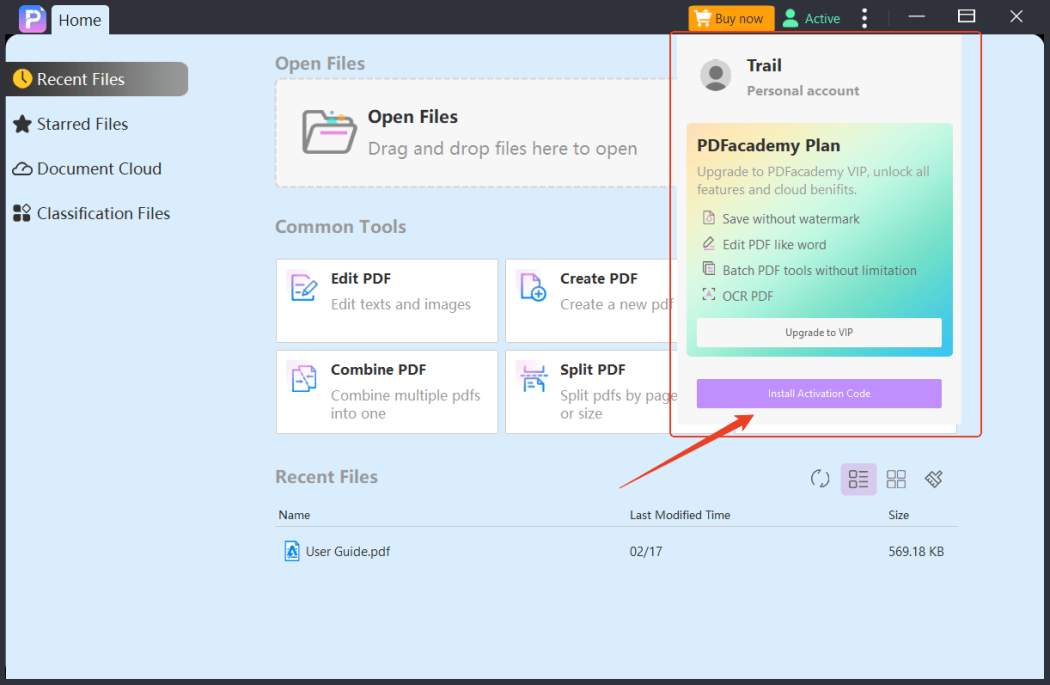Click the Edit PDF like word text
Screen dimensions: 1050x685
tap(774, 245)
